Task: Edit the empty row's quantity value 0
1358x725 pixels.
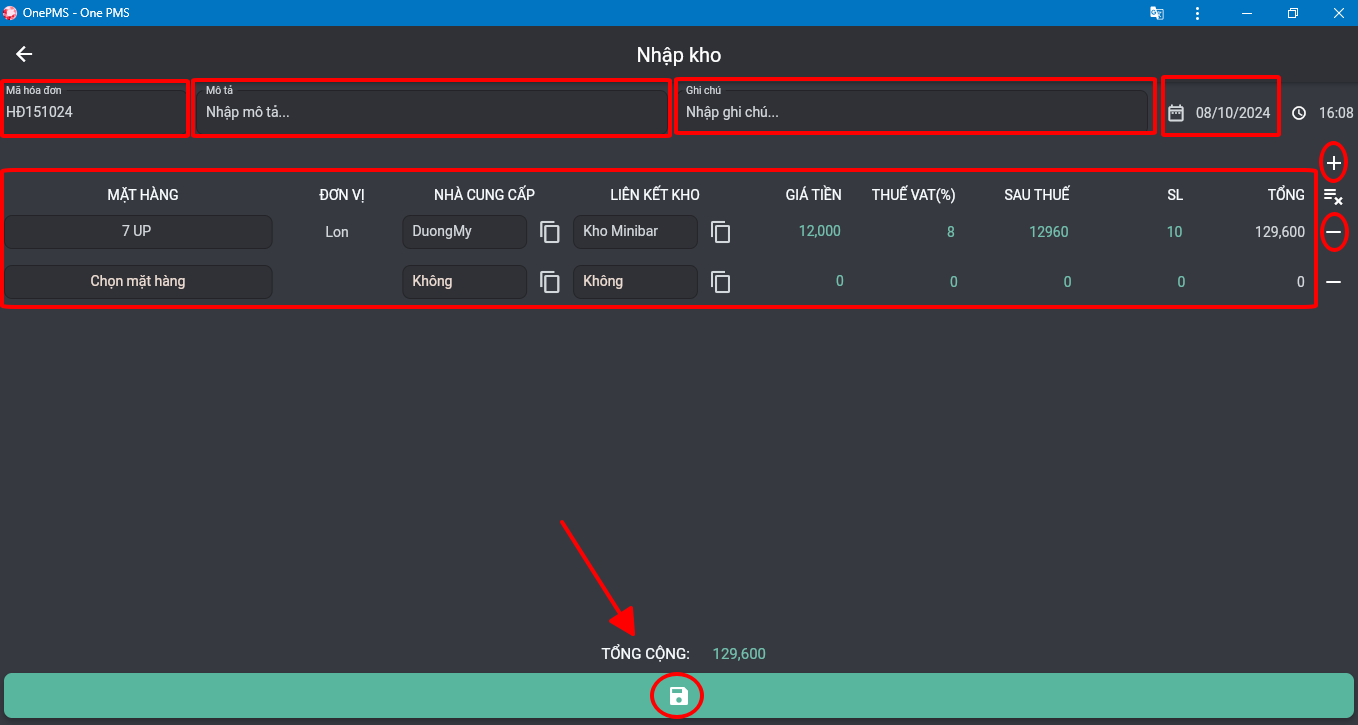Action: 1181,282
